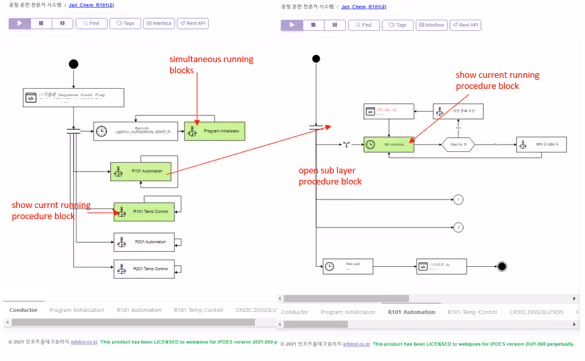Switch to Program Initialization tab in left panel
The height and width of the screenshot is (361, 585).
tap(77, 310)
